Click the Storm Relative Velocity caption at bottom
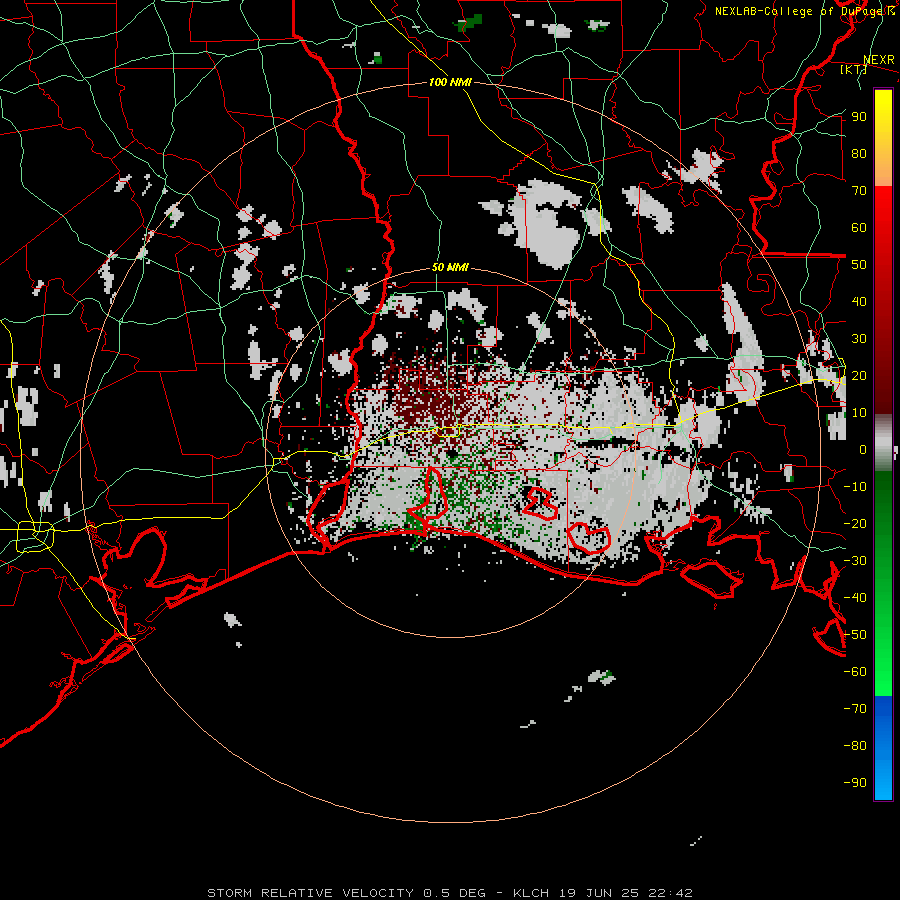The image size is (900, 900). pos(449,893)
